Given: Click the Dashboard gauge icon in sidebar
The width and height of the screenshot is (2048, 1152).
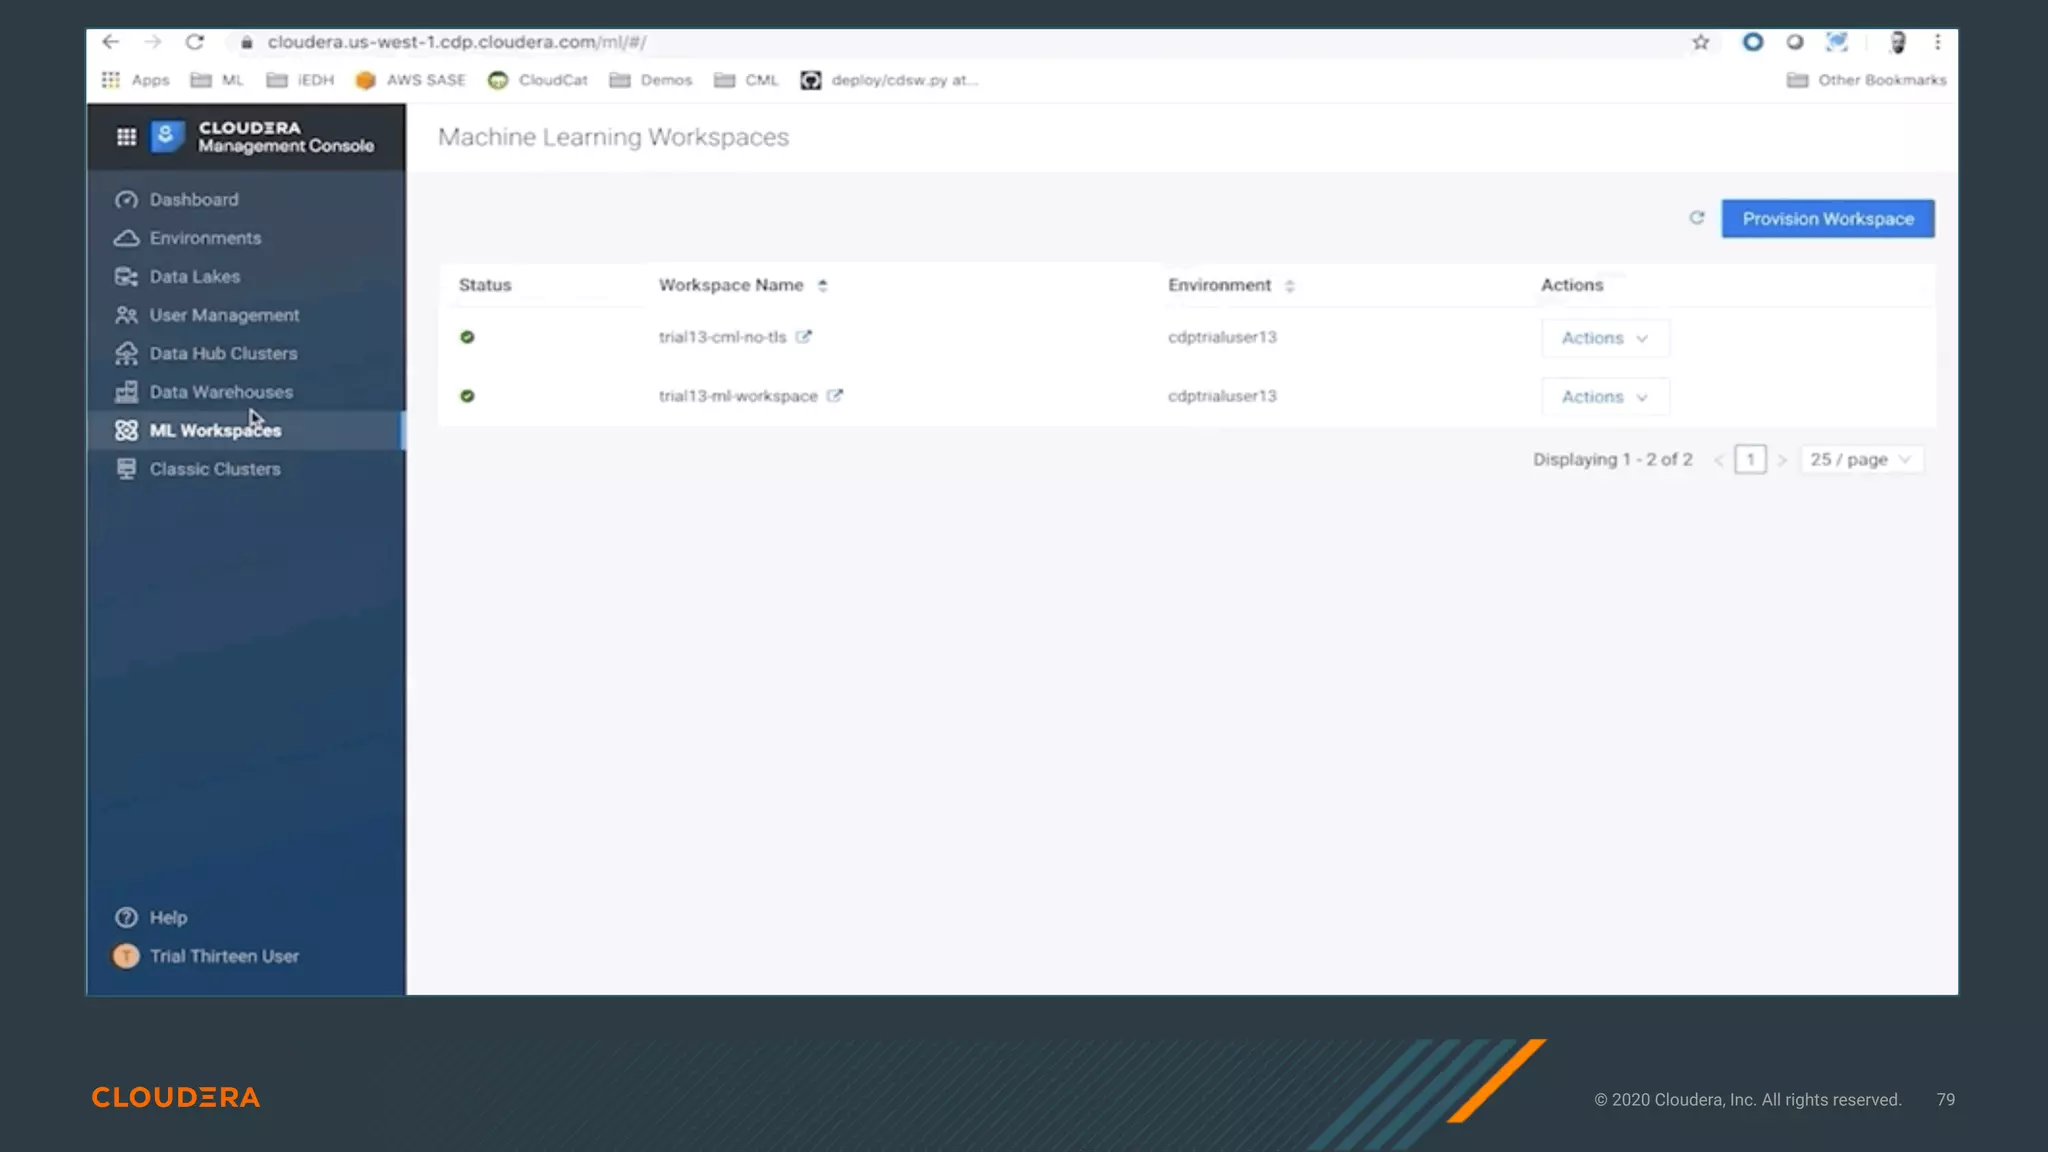Looking at the screenshot, I should (126, 200).
